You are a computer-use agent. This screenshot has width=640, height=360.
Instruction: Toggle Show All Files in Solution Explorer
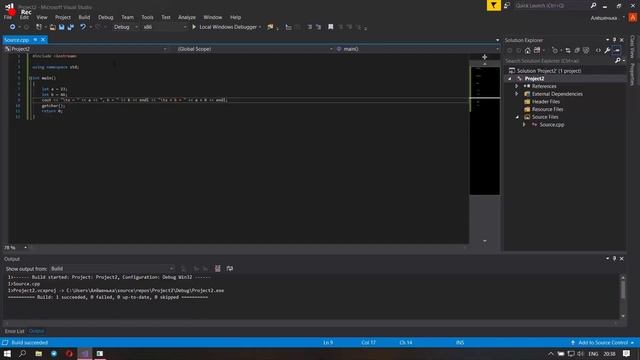click(586, 50)
